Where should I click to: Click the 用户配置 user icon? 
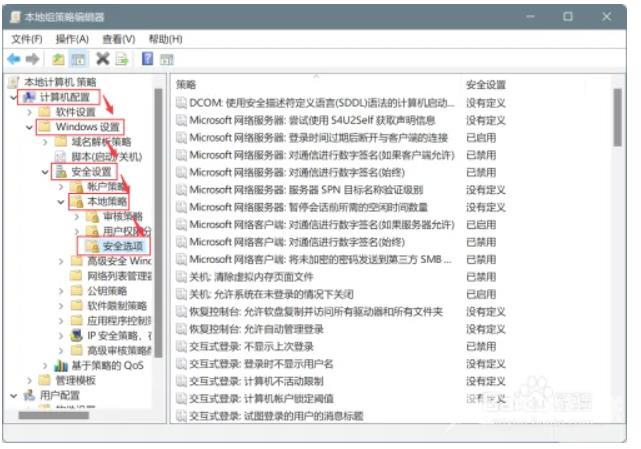pos(29,395)
